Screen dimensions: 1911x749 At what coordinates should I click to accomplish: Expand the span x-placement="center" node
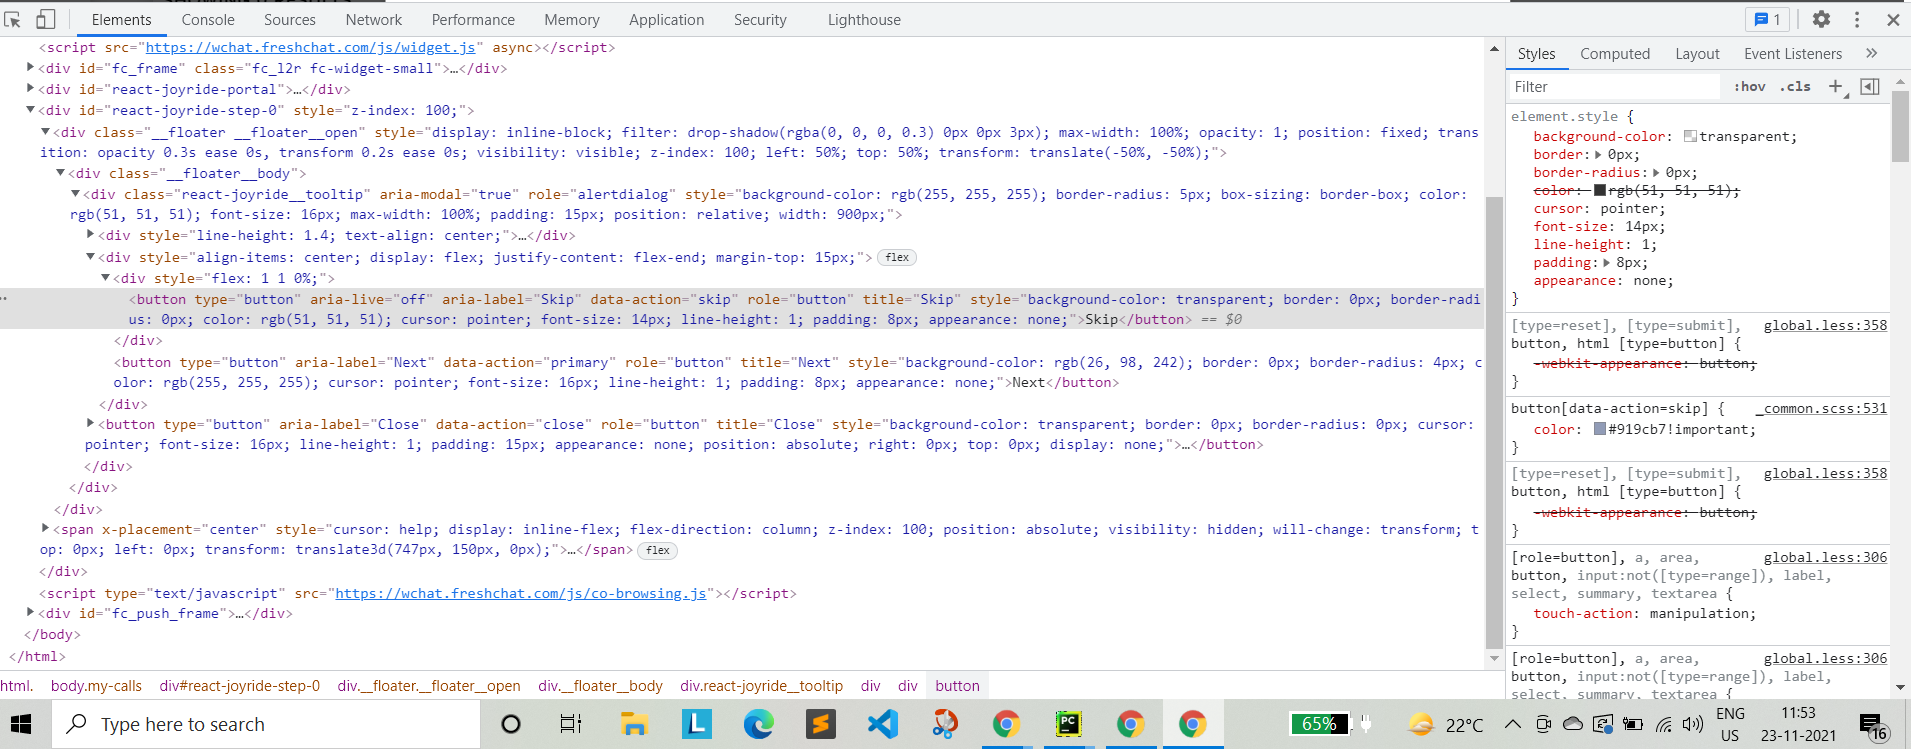pos(45,529)
